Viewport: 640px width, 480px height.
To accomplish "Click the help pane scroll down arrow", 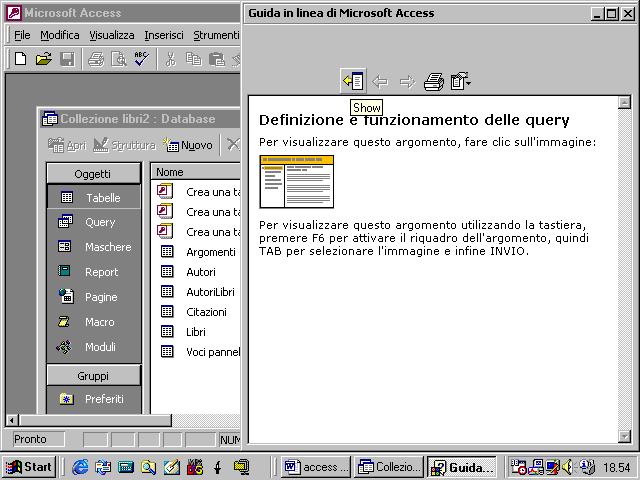I will [624, 436].
